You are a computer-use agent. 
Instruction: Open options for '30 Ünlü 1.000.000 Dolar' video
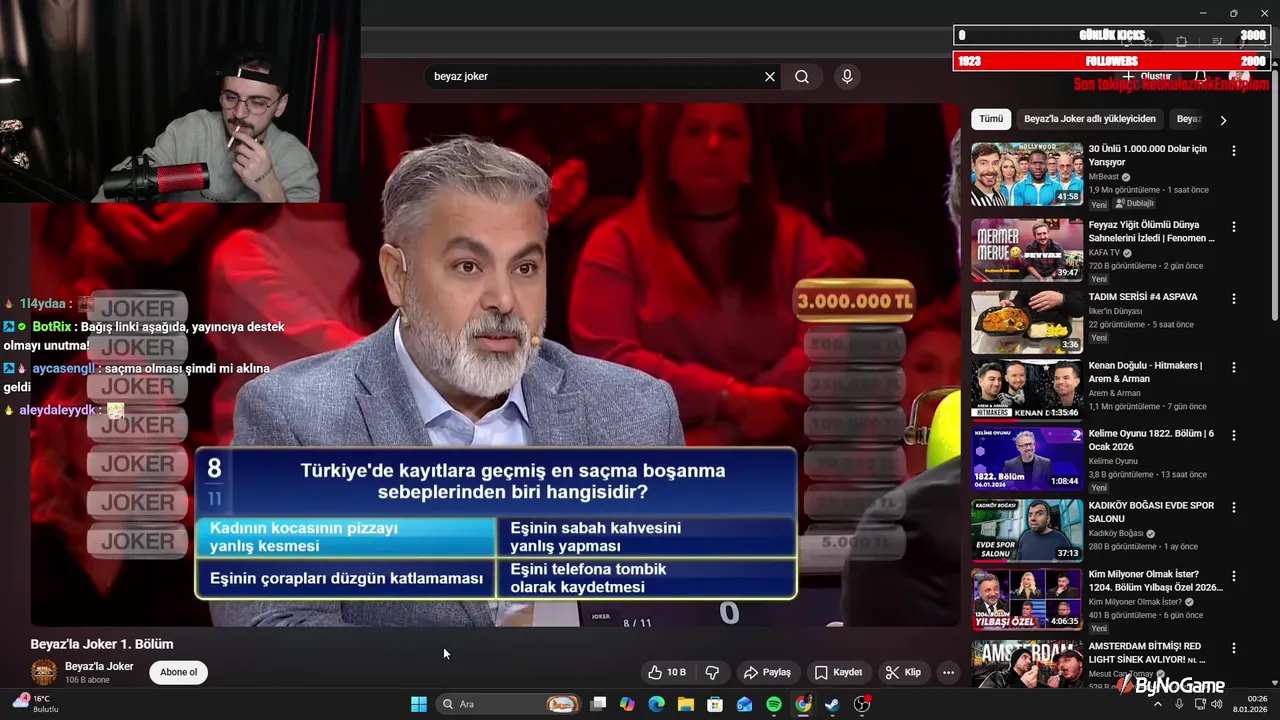click(1234, 151)
